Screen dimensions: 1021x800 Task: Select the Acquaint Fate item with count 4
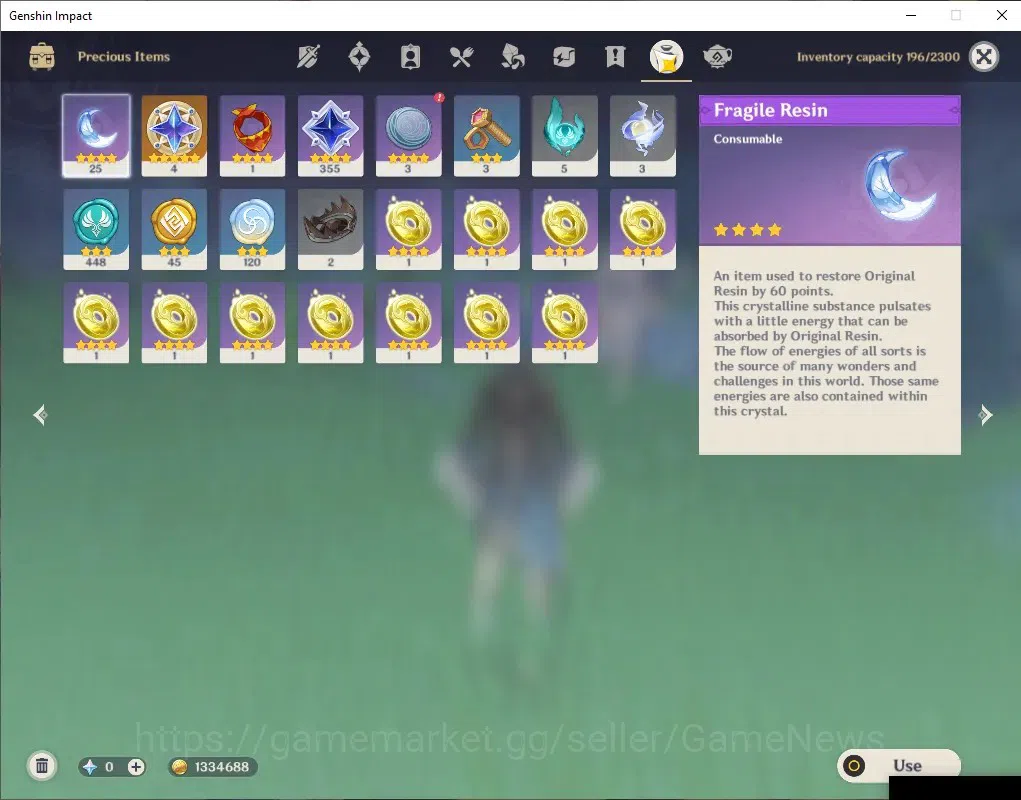pyautogui.click(x=174, y=135)
